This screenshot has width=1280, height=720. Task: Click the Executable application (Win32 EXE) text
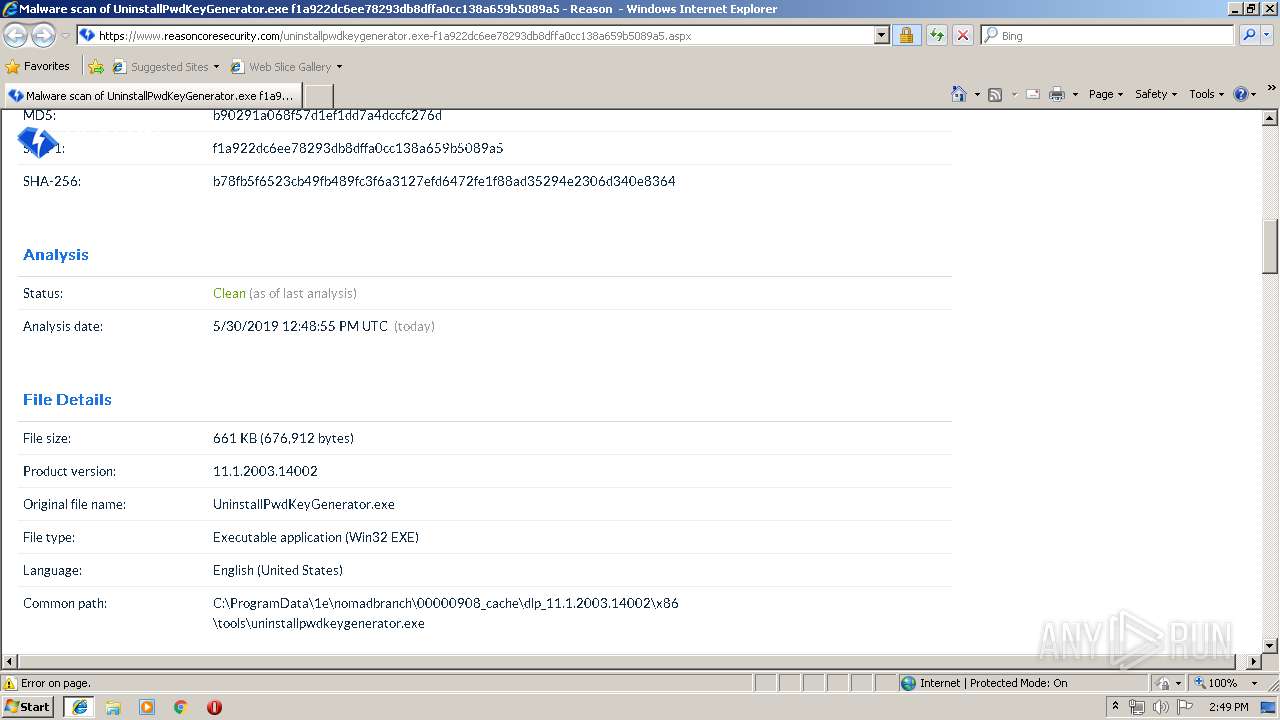pyautogui.click(x=316, y=537)
